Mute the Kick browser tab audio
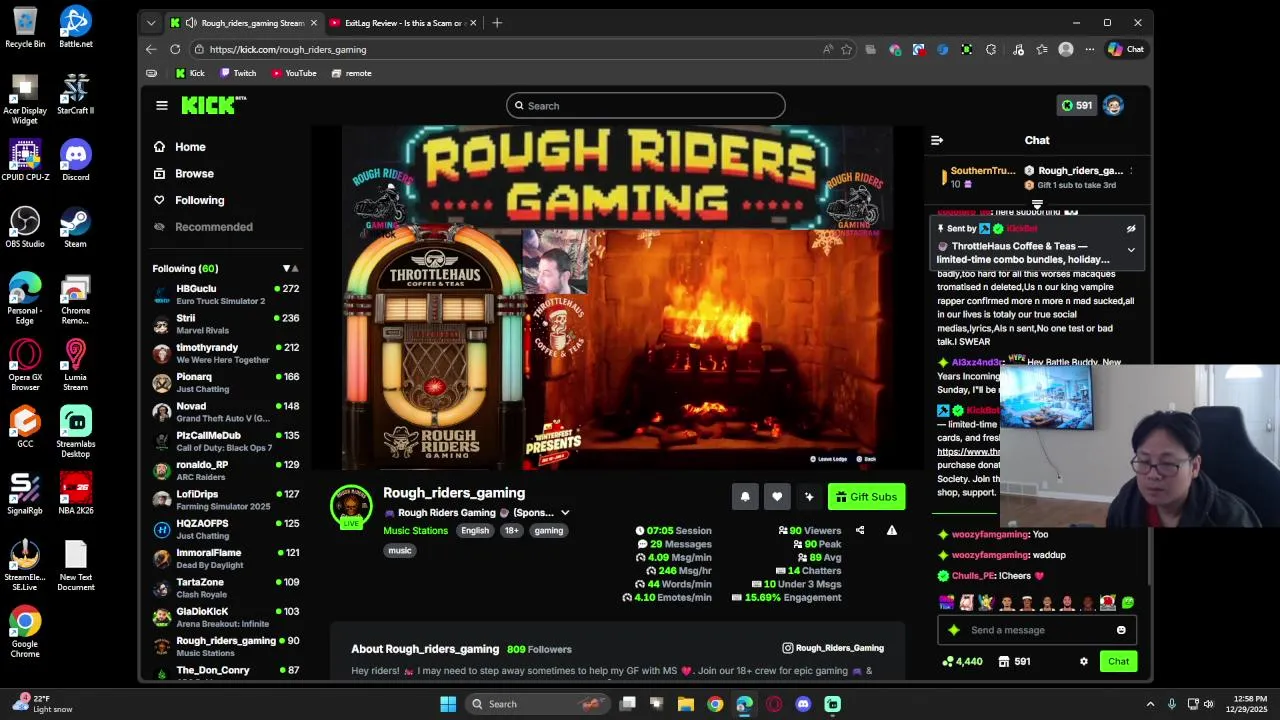This screenshot has height=720, width=1280. (x=191, y=23)
